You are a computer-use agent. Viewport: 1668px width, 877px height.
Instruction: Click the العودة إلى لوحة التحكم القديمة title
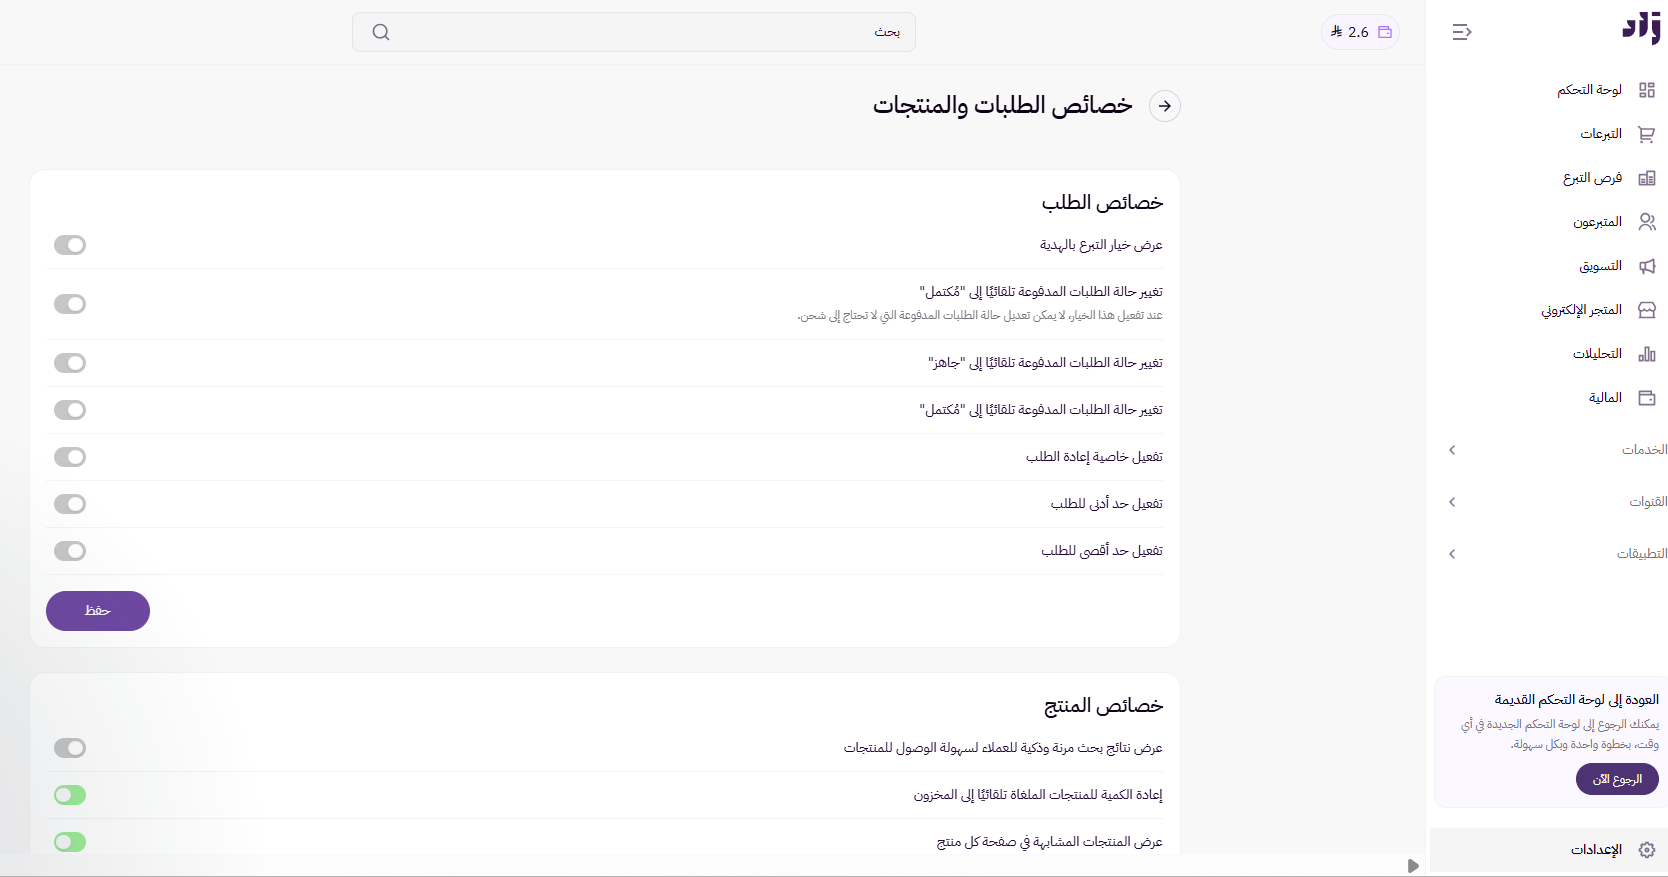1577,700
